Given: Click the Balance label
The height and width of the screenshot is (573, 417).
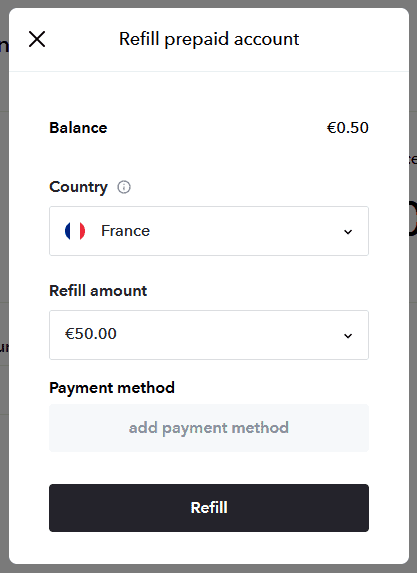Looking at the screenshot, I should [78, 128].
